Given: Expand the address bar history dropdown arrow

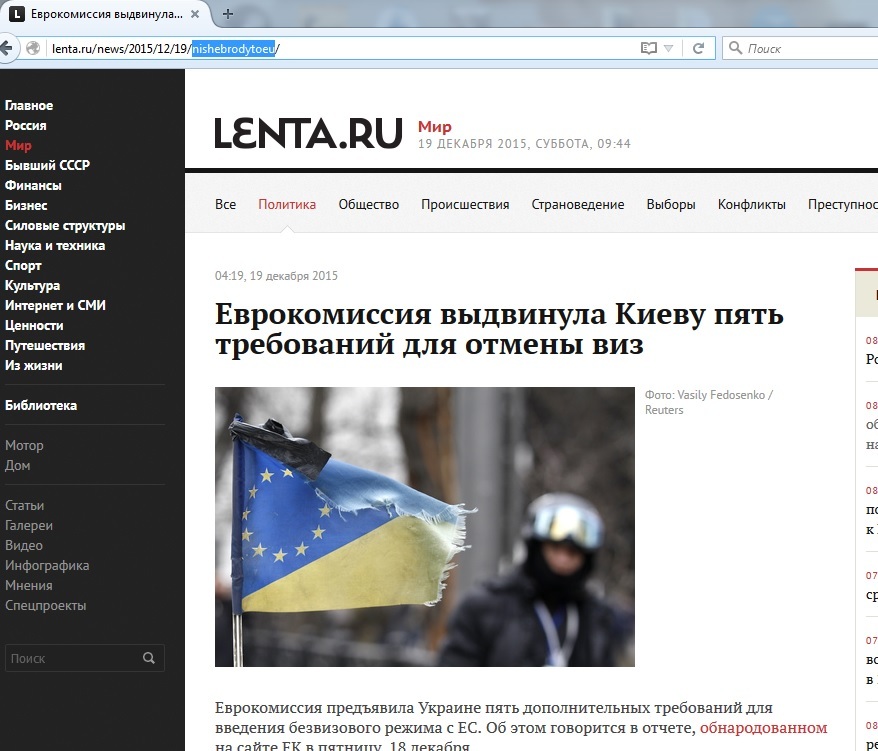Looking at the screenshot, I should (x=669, y=48).
